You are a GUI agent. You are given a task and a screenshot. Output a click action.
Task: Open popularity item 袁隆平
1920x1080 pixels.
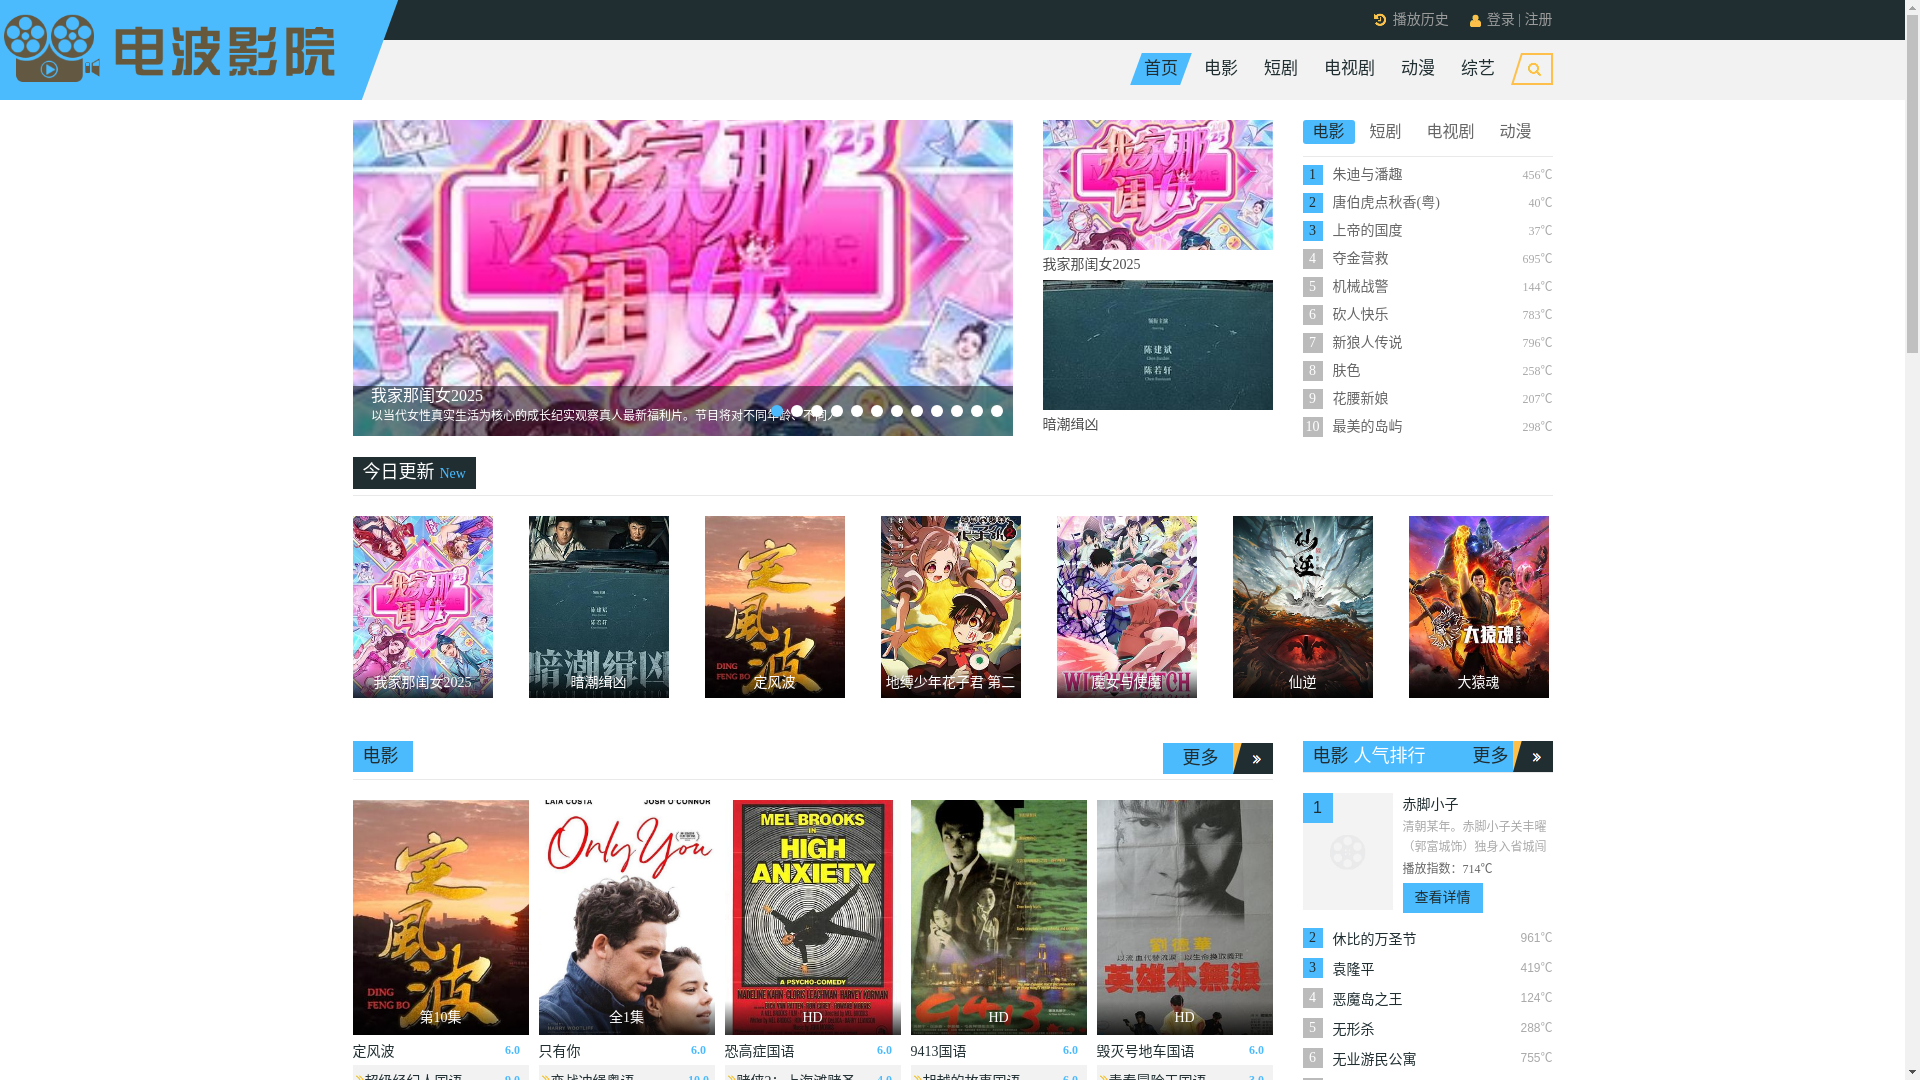[1353, 970]
